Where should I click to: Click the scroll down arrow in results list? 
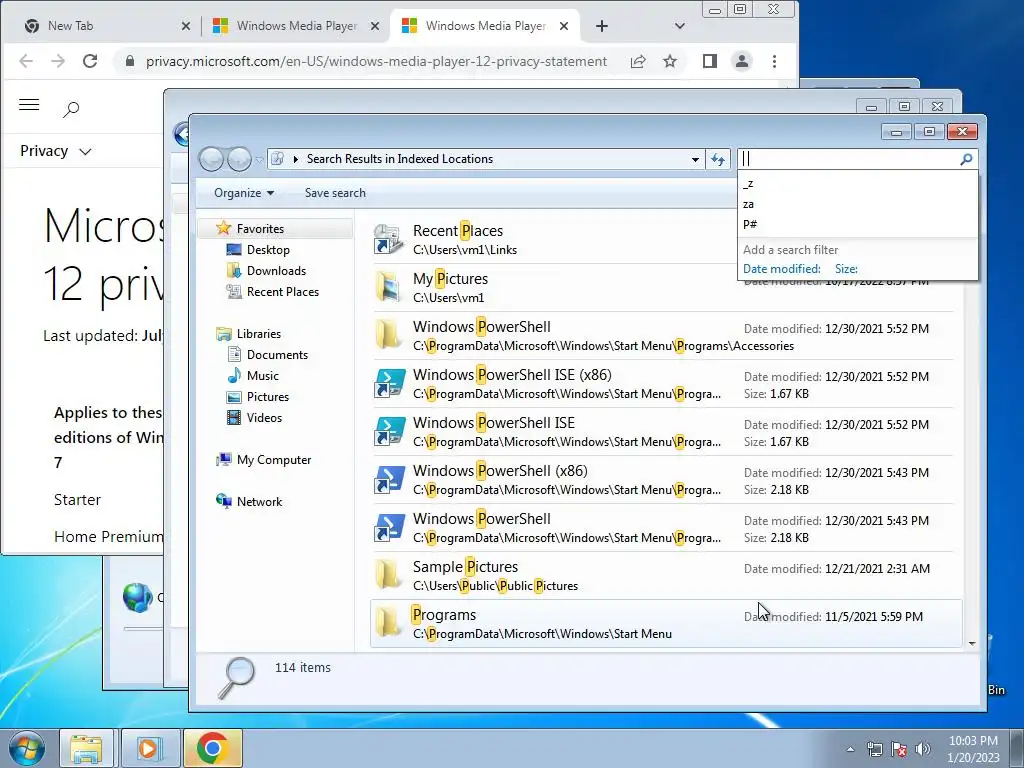(972, 643)
